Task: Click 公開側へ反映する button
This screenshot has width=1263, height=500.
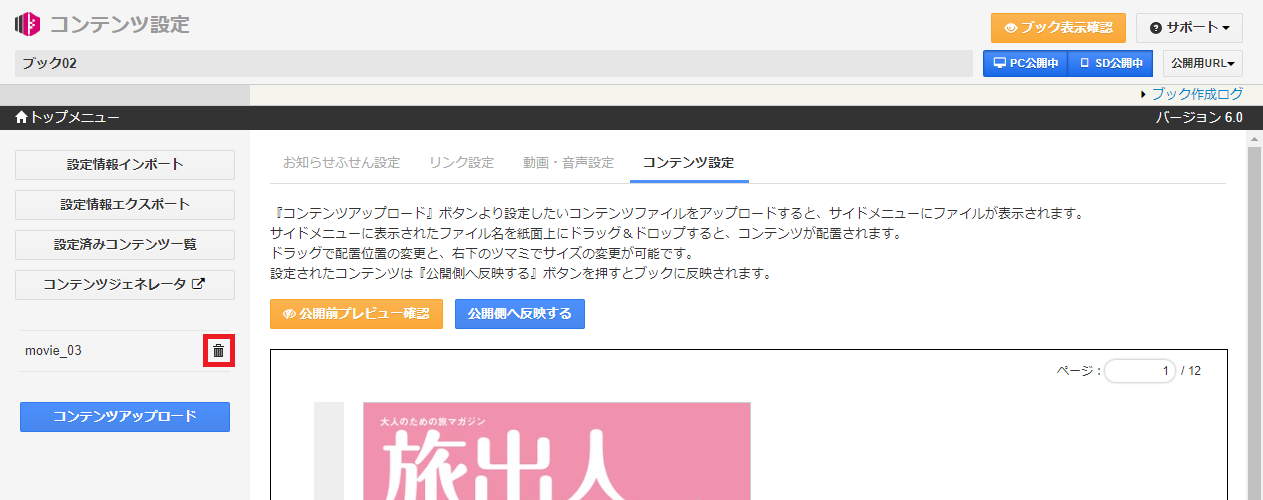Action: (519, 314)
